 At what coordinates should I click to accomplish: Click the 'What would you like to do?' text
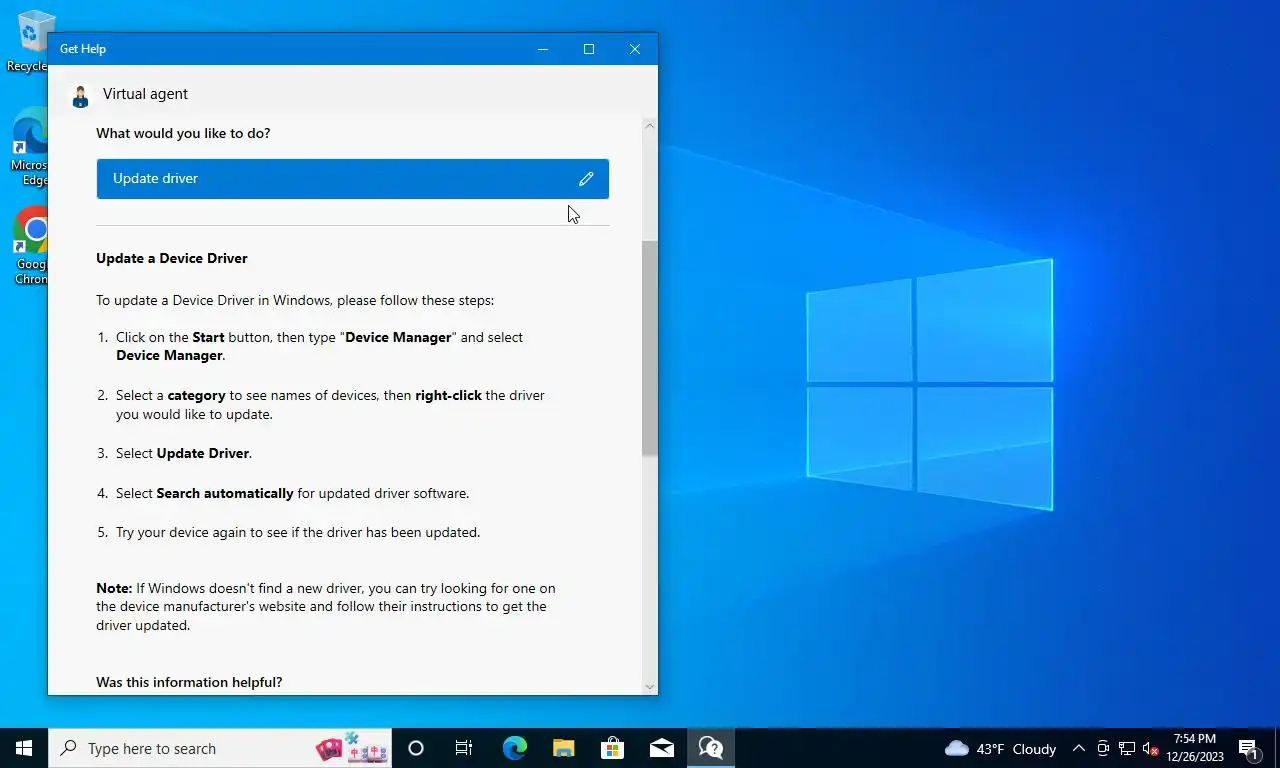click(x=183, y=133)
